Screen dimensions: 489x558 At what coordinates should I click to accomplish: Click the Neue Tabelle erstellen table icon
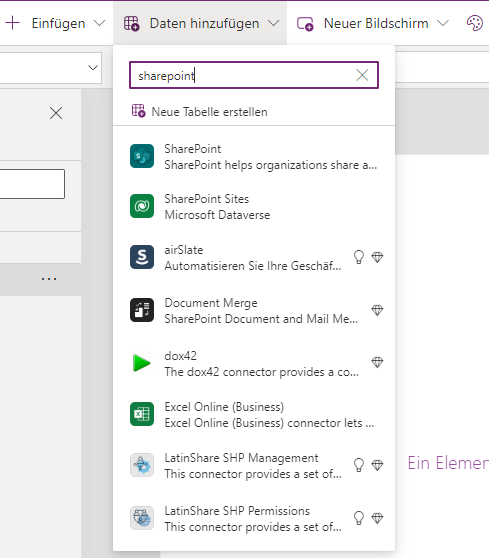(138, 111)
